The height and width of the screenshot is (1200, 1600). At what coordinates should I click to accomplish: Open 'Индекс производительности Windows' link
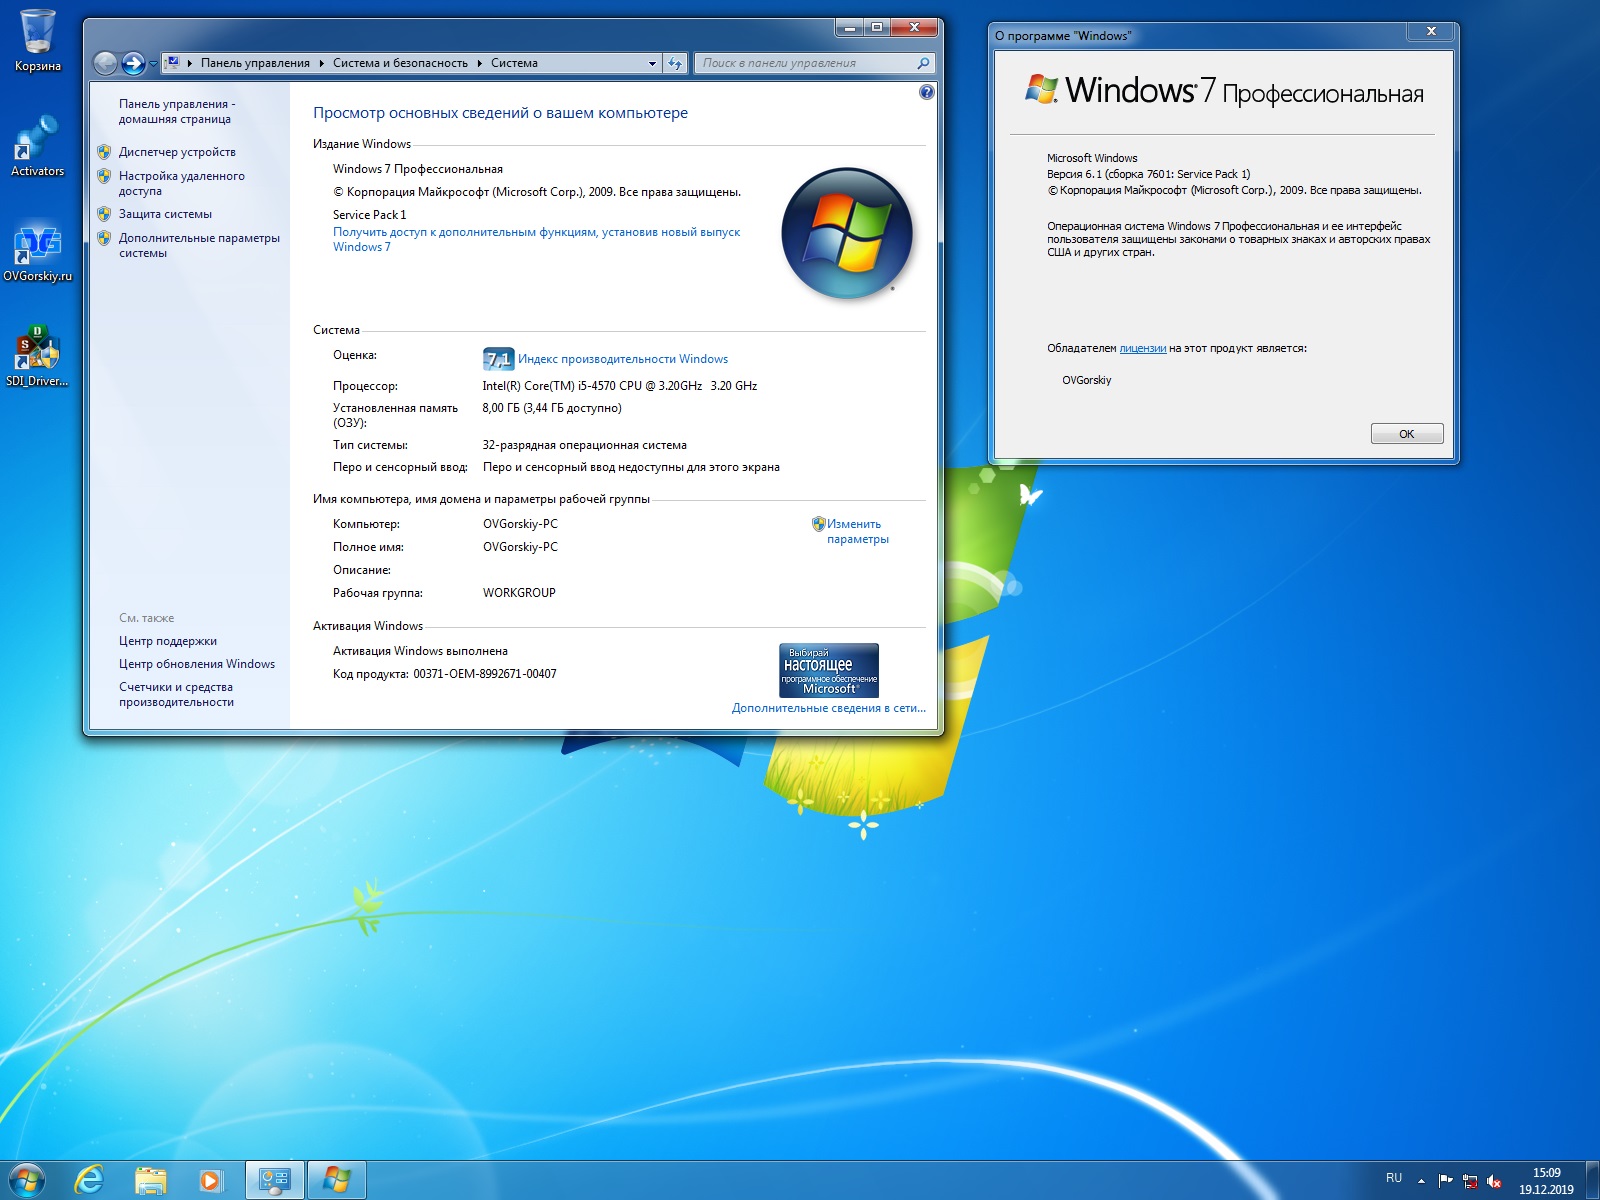[x=622, y=359]
